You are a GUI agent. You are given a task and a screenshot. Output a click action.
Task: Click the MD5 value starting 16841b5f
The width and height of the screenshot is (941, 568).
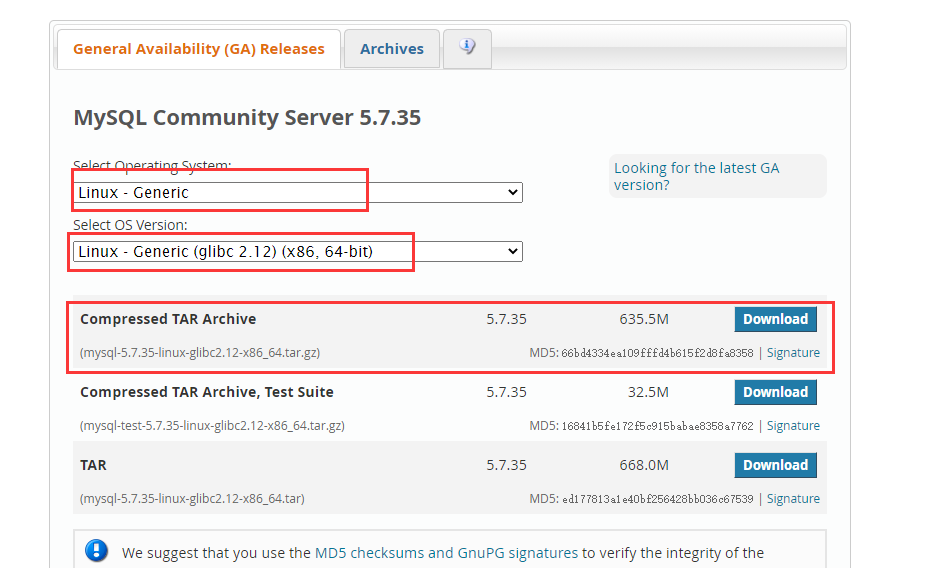657,426
